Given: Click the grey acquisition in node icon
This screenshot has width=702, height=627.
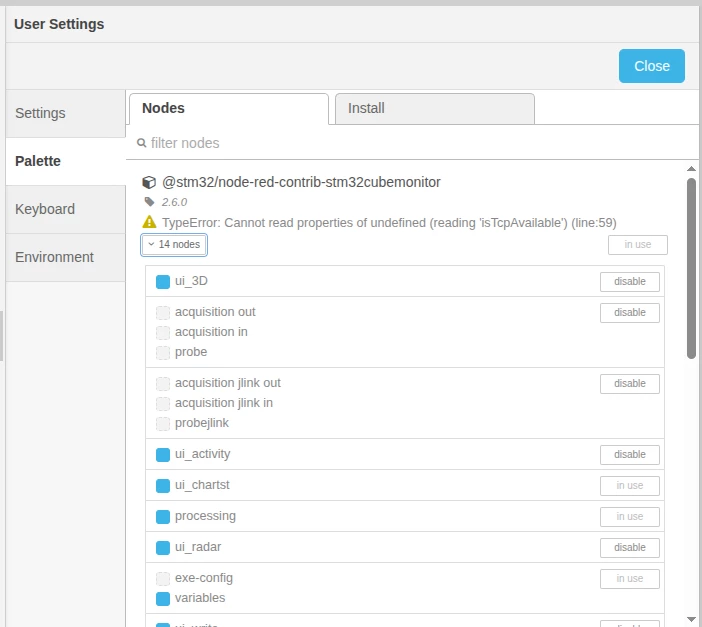Looking at the screenshot, I should click(x=163, y=332).
